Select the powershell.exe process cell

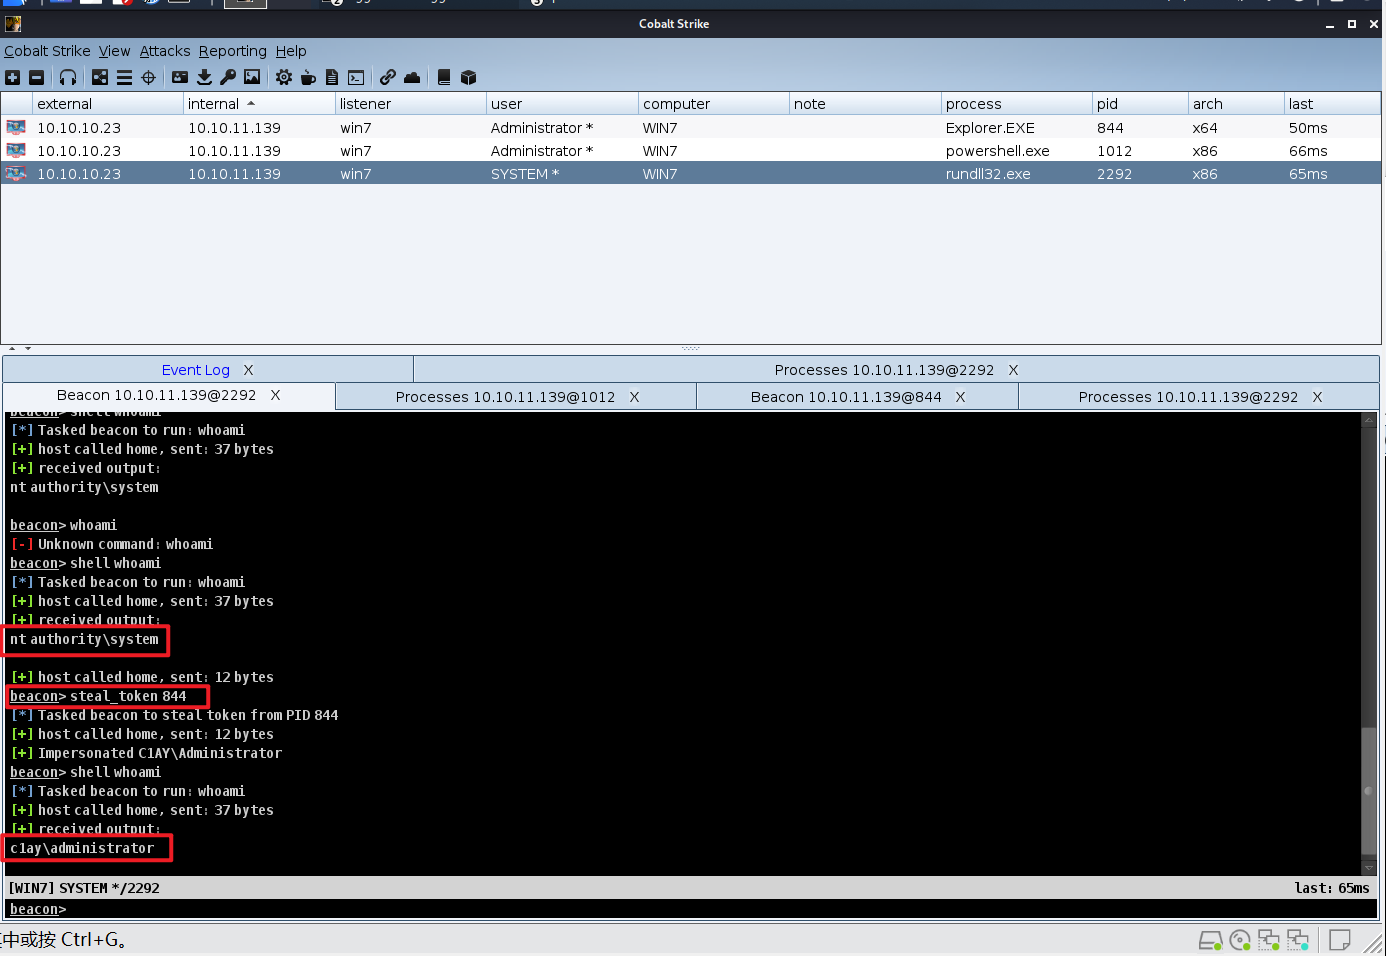(x=1017, y=150)
